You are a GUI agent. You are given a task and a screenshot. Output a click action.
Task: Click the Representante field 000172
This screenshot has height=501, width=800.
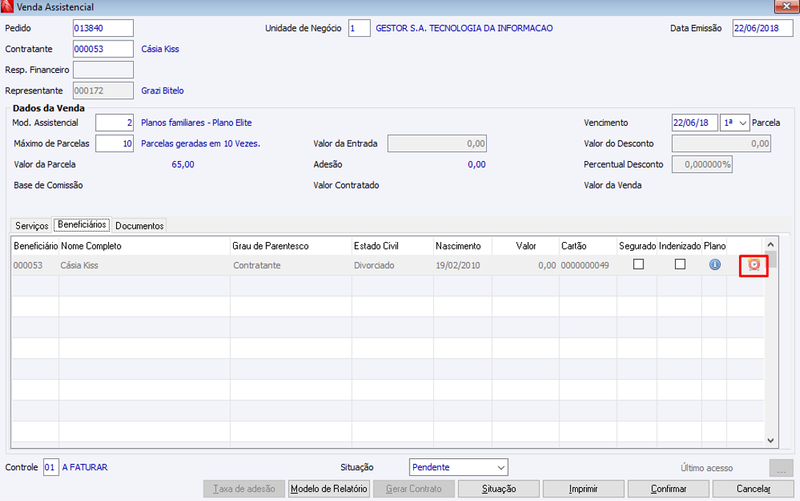click(x=103, y=91)
